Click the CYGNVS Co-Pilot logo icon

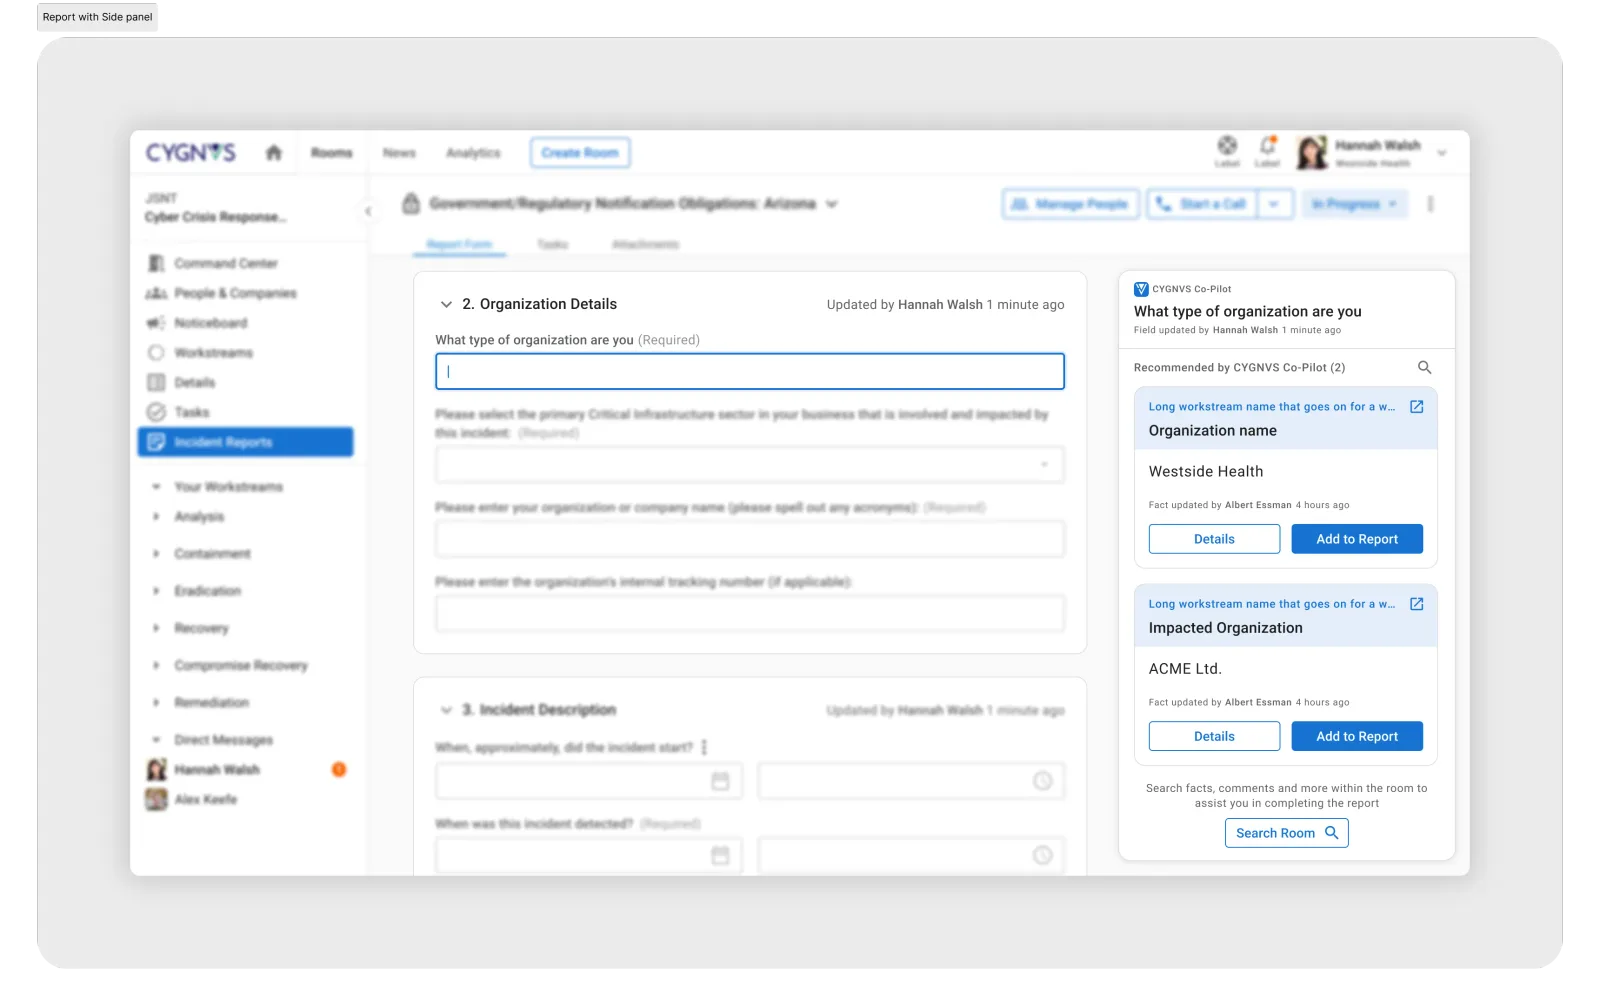pyautogui.click(x=1141, y=289)
